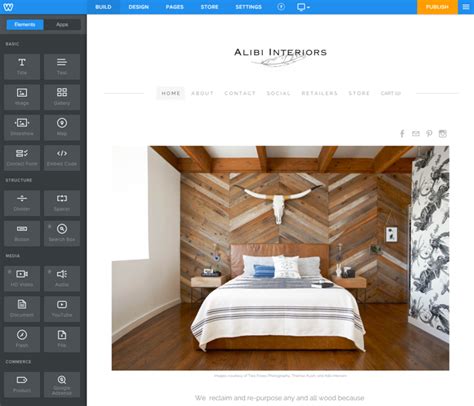Choose the Audio element
474x406 pixels.
[62, 279]
